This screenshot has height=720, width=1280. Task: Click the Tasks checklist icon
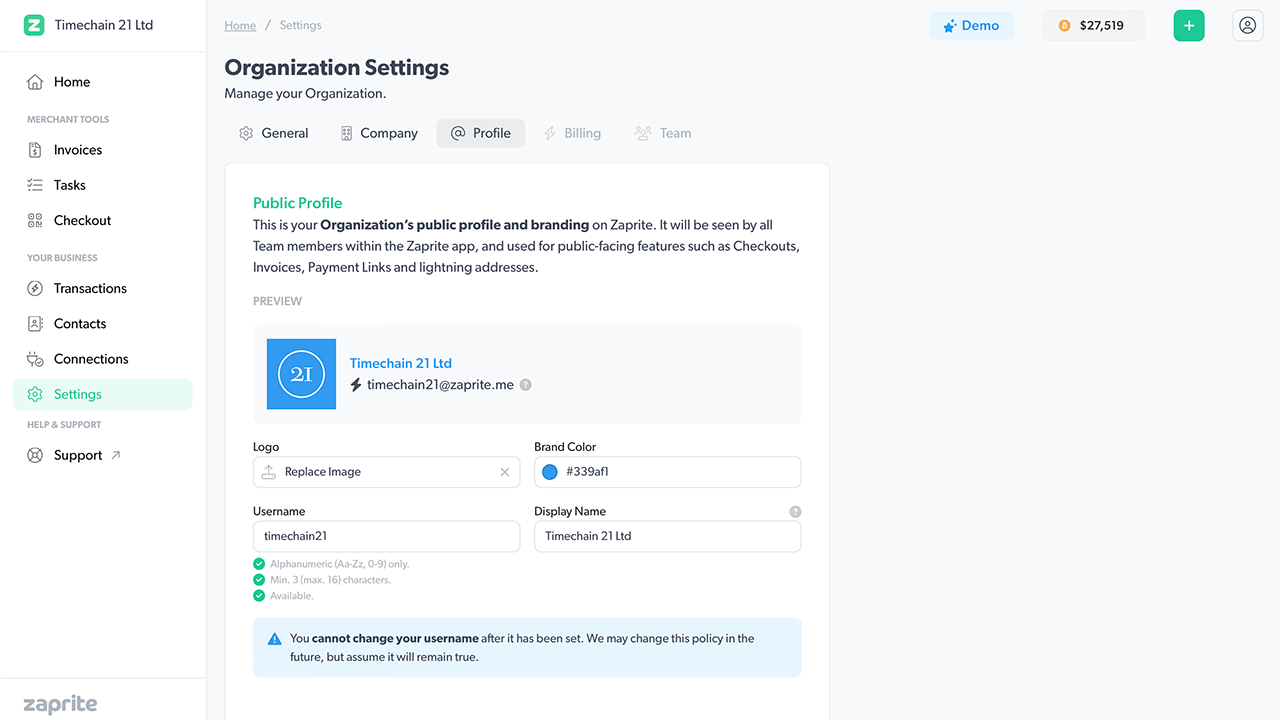pyautogui.click(x=35, y=185)
